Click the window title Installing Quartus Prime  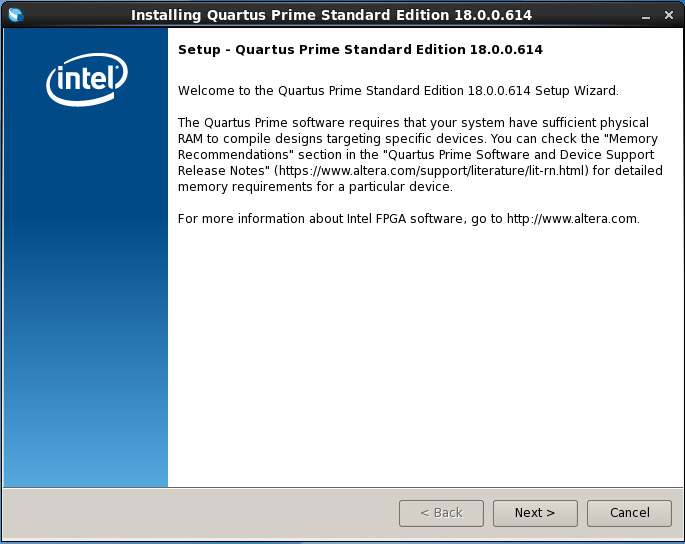[331, 15]
